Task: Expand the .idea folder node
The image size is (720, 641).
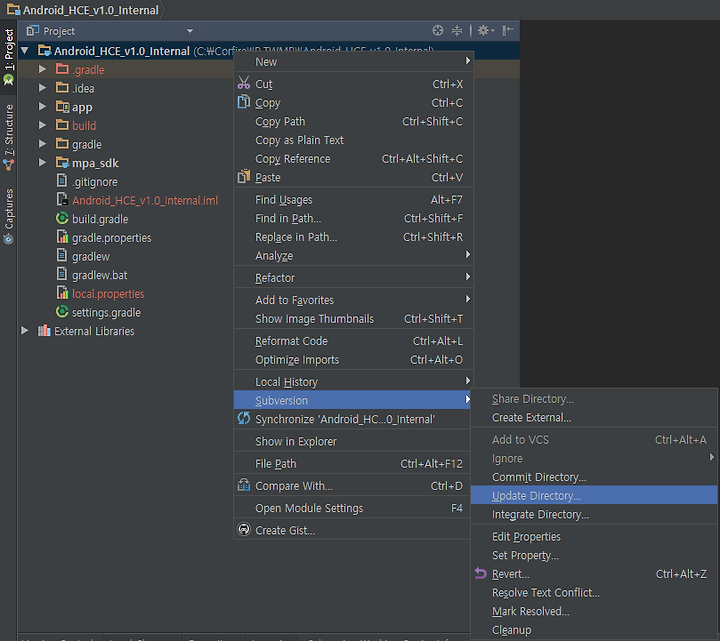Action: [42, 88]
